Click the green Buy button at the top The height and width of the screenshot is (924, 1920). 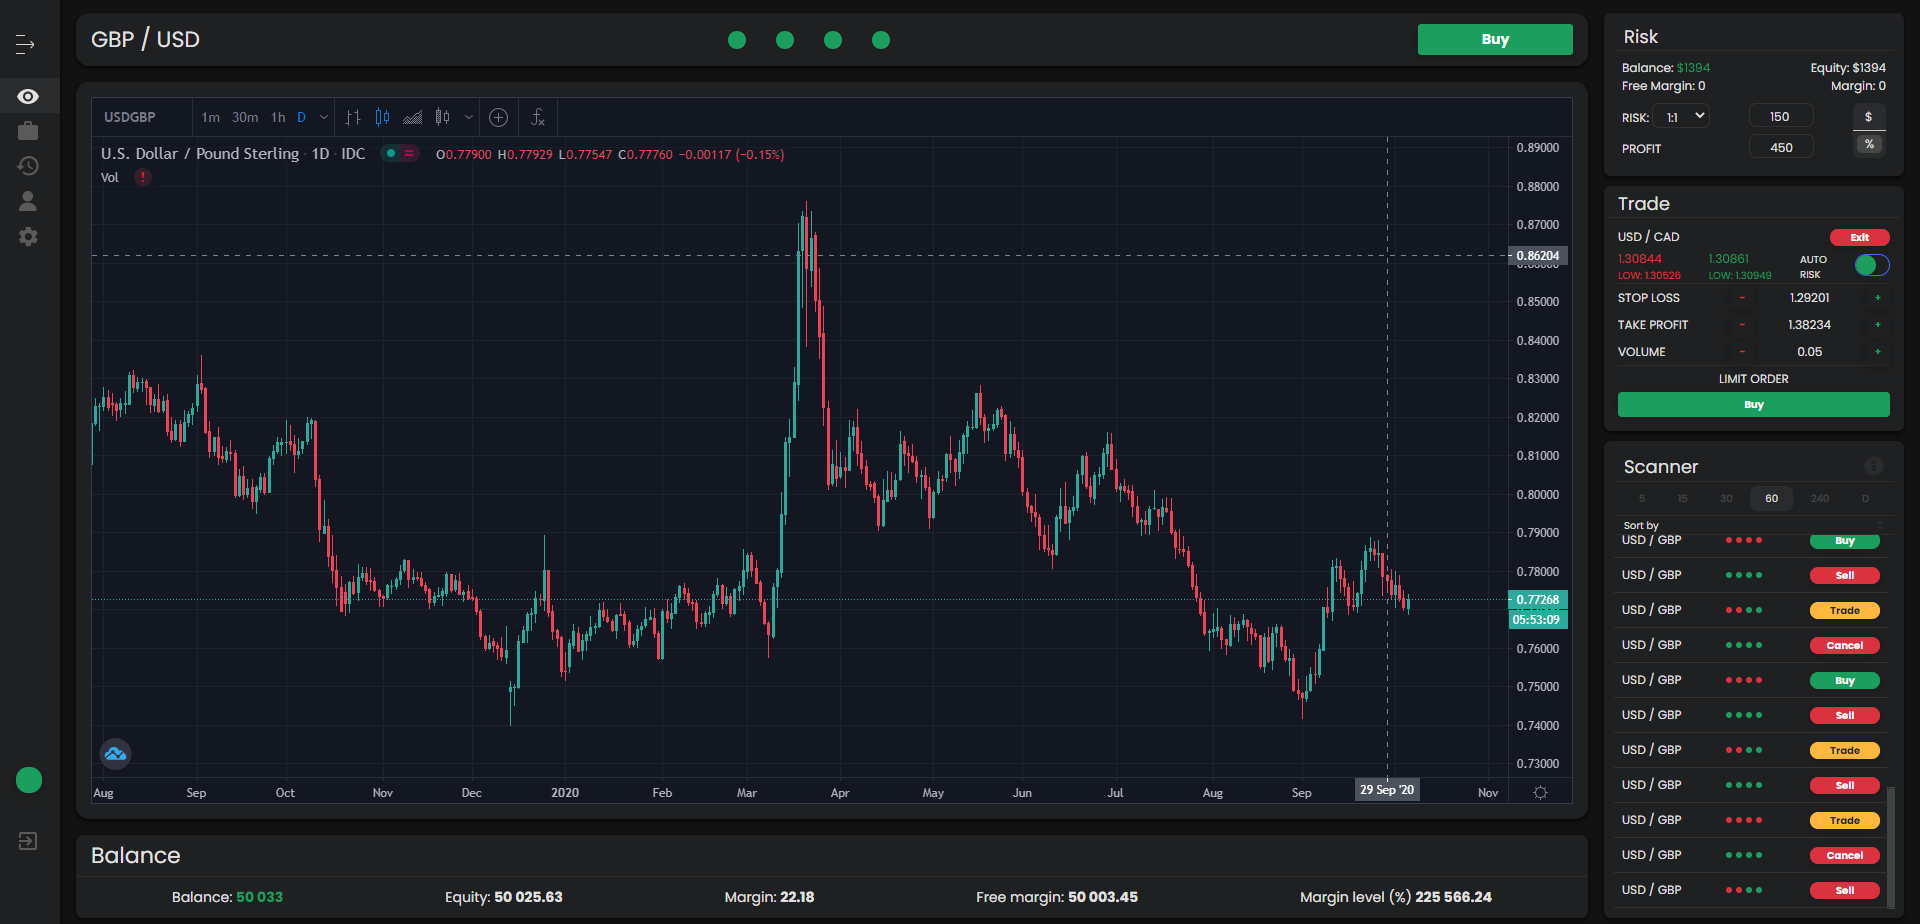(1494, 39)
